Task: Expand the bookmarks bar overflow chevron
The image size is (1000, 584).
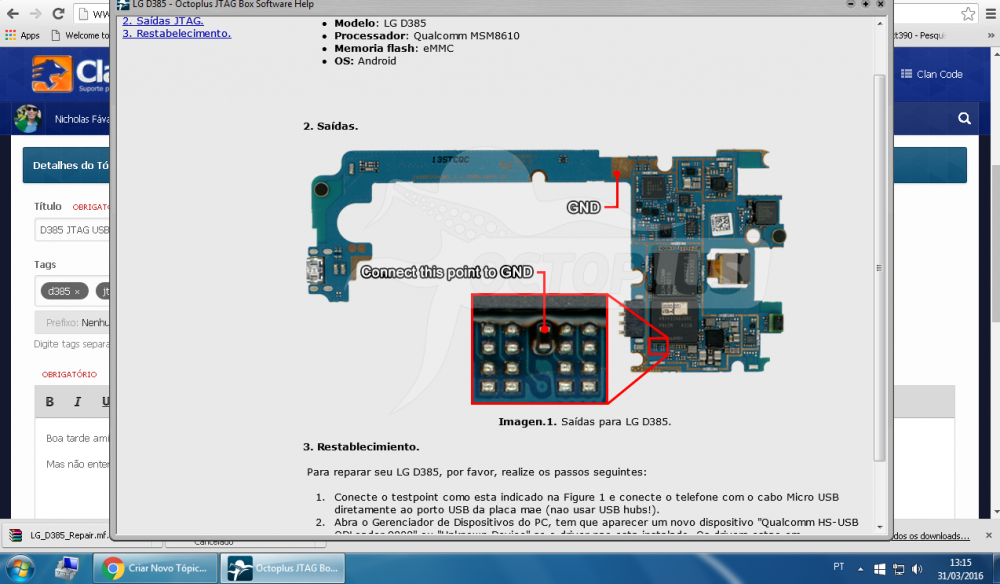Action: coord(990,35)
